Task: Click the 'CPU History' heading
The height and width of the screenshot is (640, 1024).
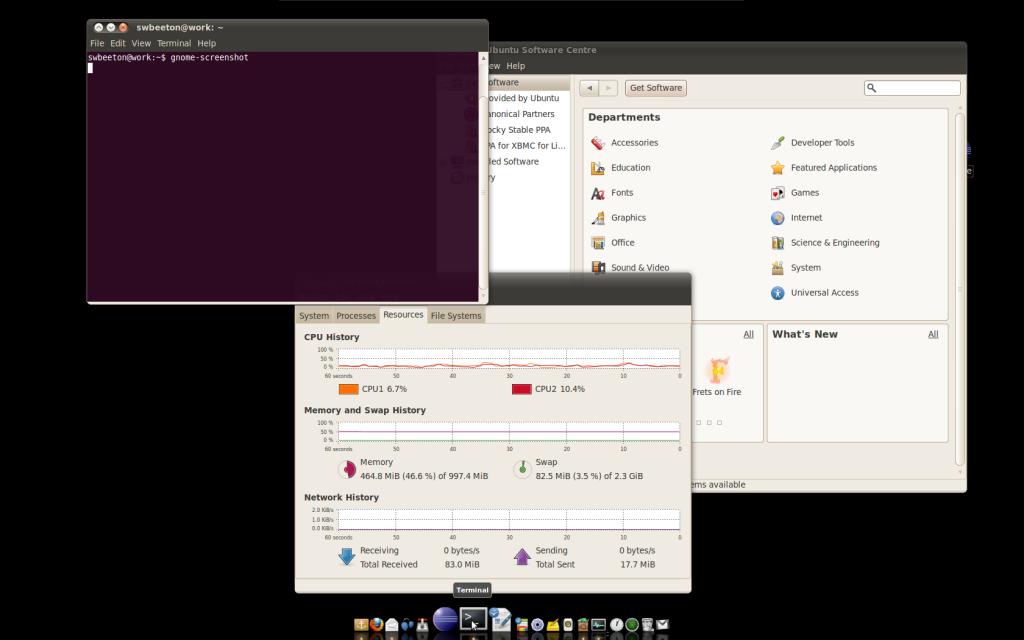Action: (x=332, y=337)
